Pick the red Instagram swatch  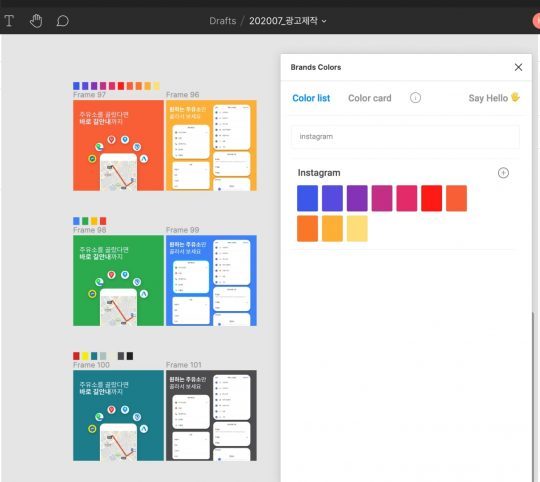(x=431, y=198)
